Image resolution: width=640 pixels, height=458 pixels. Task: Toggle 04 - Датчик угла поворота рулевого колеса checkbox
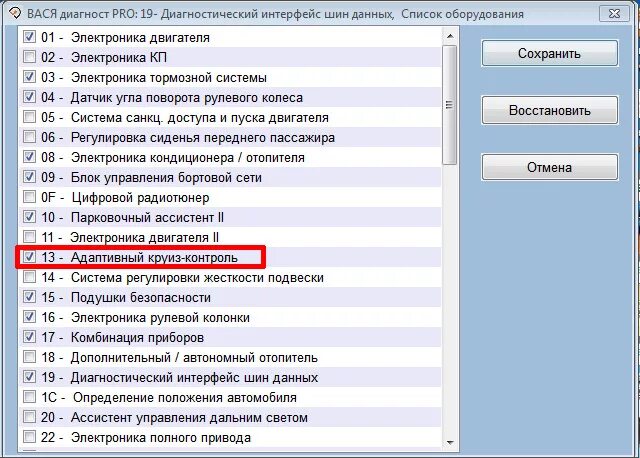[29, 96]
